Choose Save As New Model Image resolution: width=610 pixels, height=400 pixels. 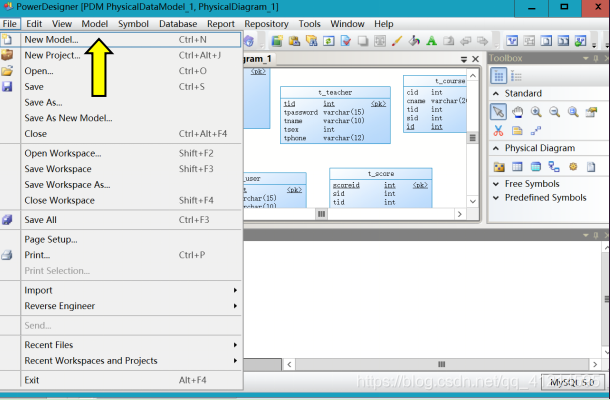click(x=121, y=118)
